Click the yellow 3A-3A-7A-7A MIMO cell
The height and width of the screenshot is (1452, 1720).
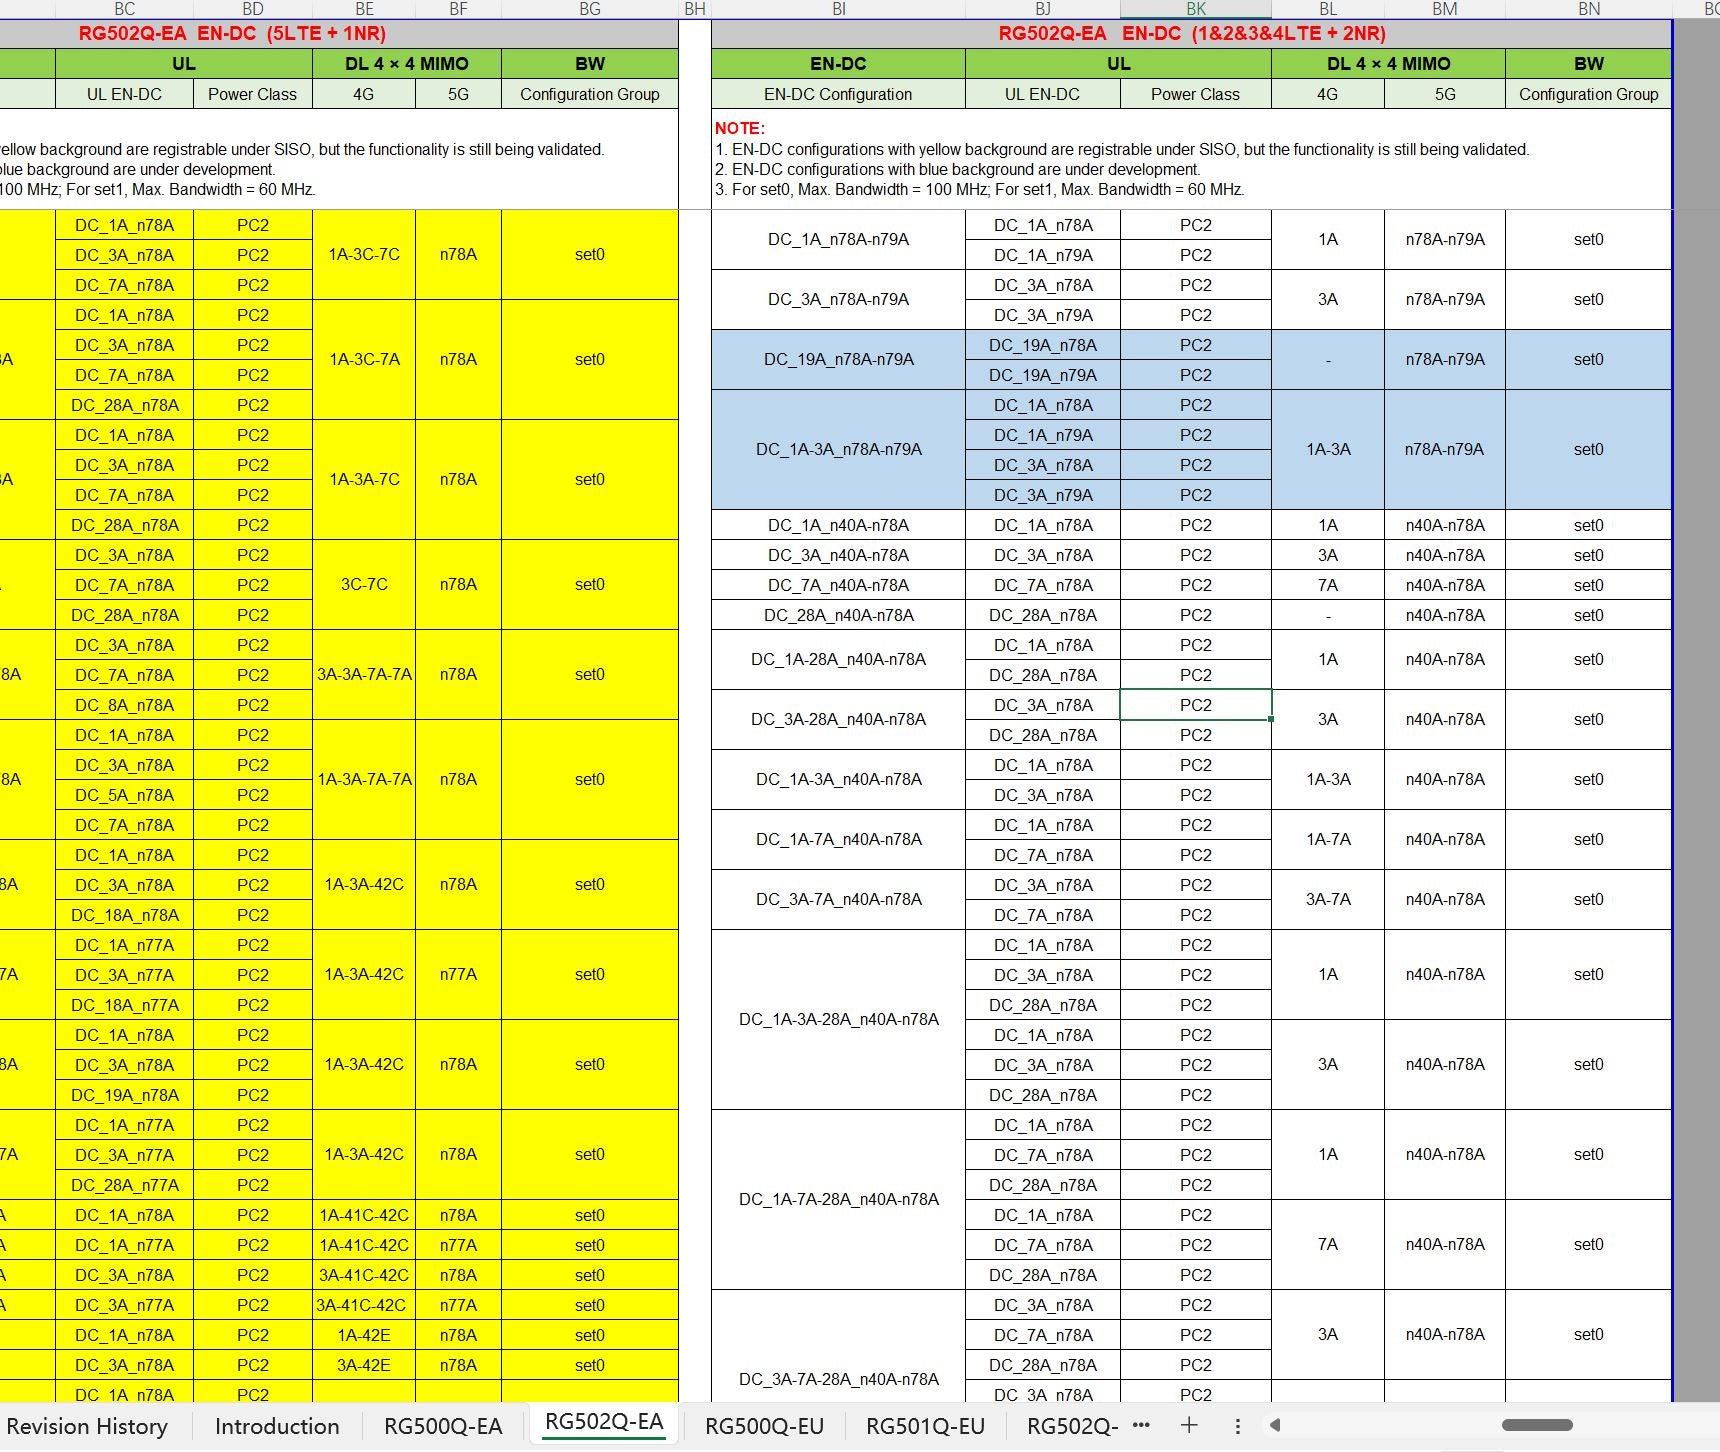click(x=364, y=675)
